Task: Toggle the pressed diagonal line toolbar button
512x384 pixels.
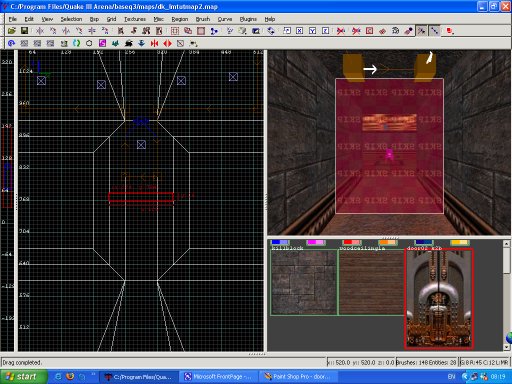Action: pos(435,31)
